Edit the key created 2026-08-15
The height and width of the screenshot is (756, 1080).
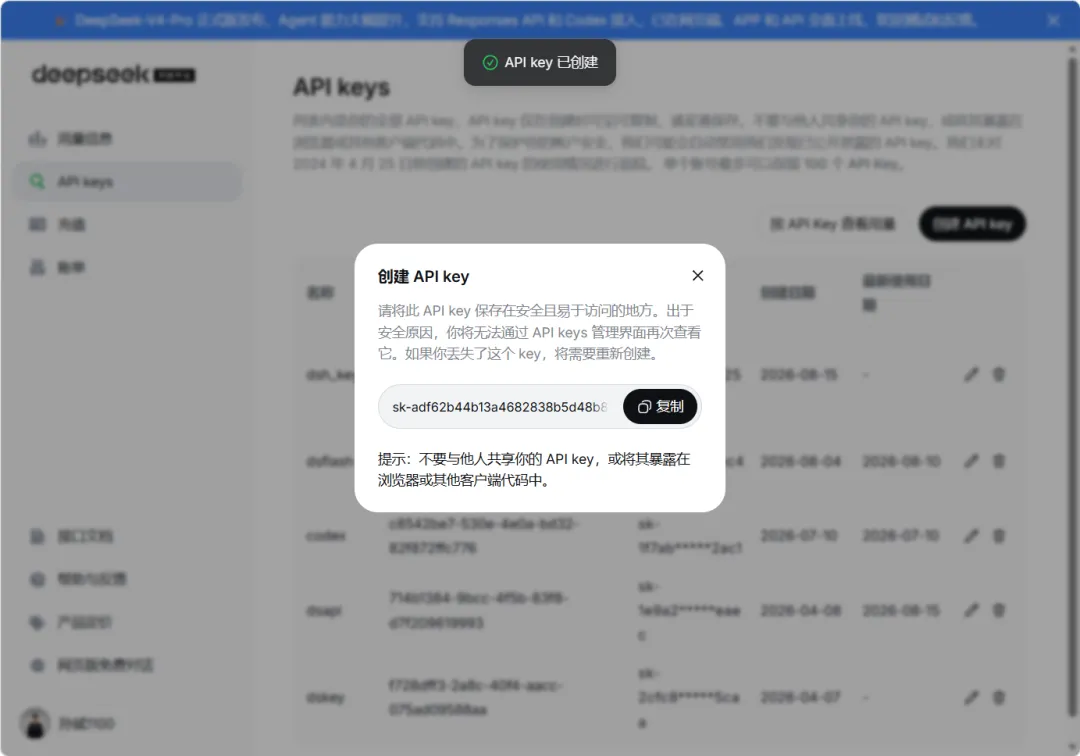(971, 375)
